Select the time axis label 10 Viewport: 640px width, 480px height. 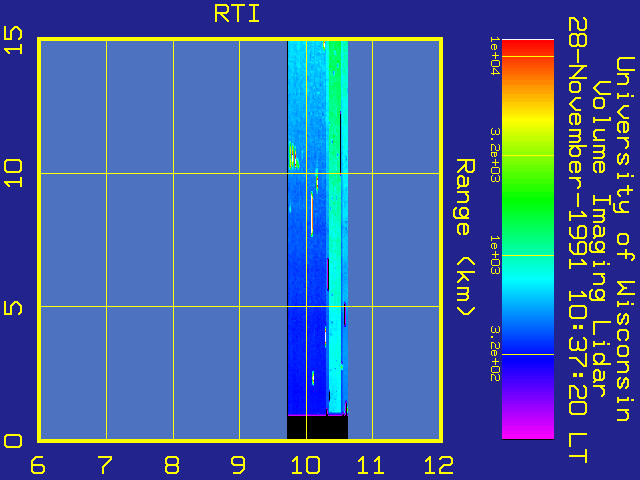coord(305,465)
